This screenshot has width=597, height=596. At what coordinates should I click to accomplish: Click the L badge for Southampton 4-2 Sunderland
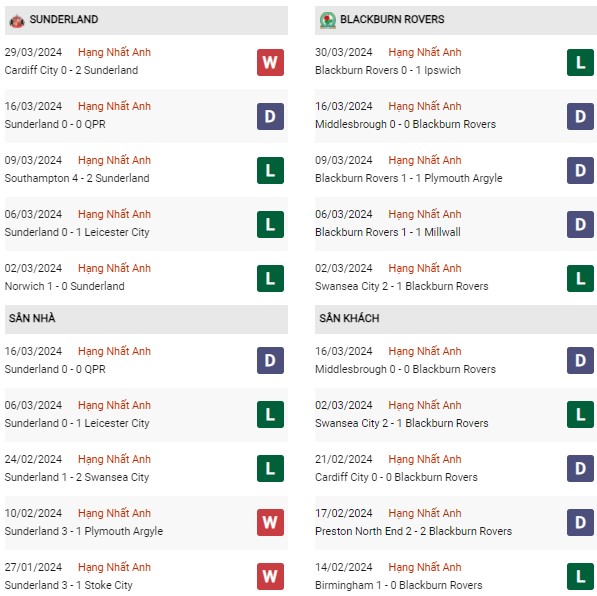click(x=270, y=171)
